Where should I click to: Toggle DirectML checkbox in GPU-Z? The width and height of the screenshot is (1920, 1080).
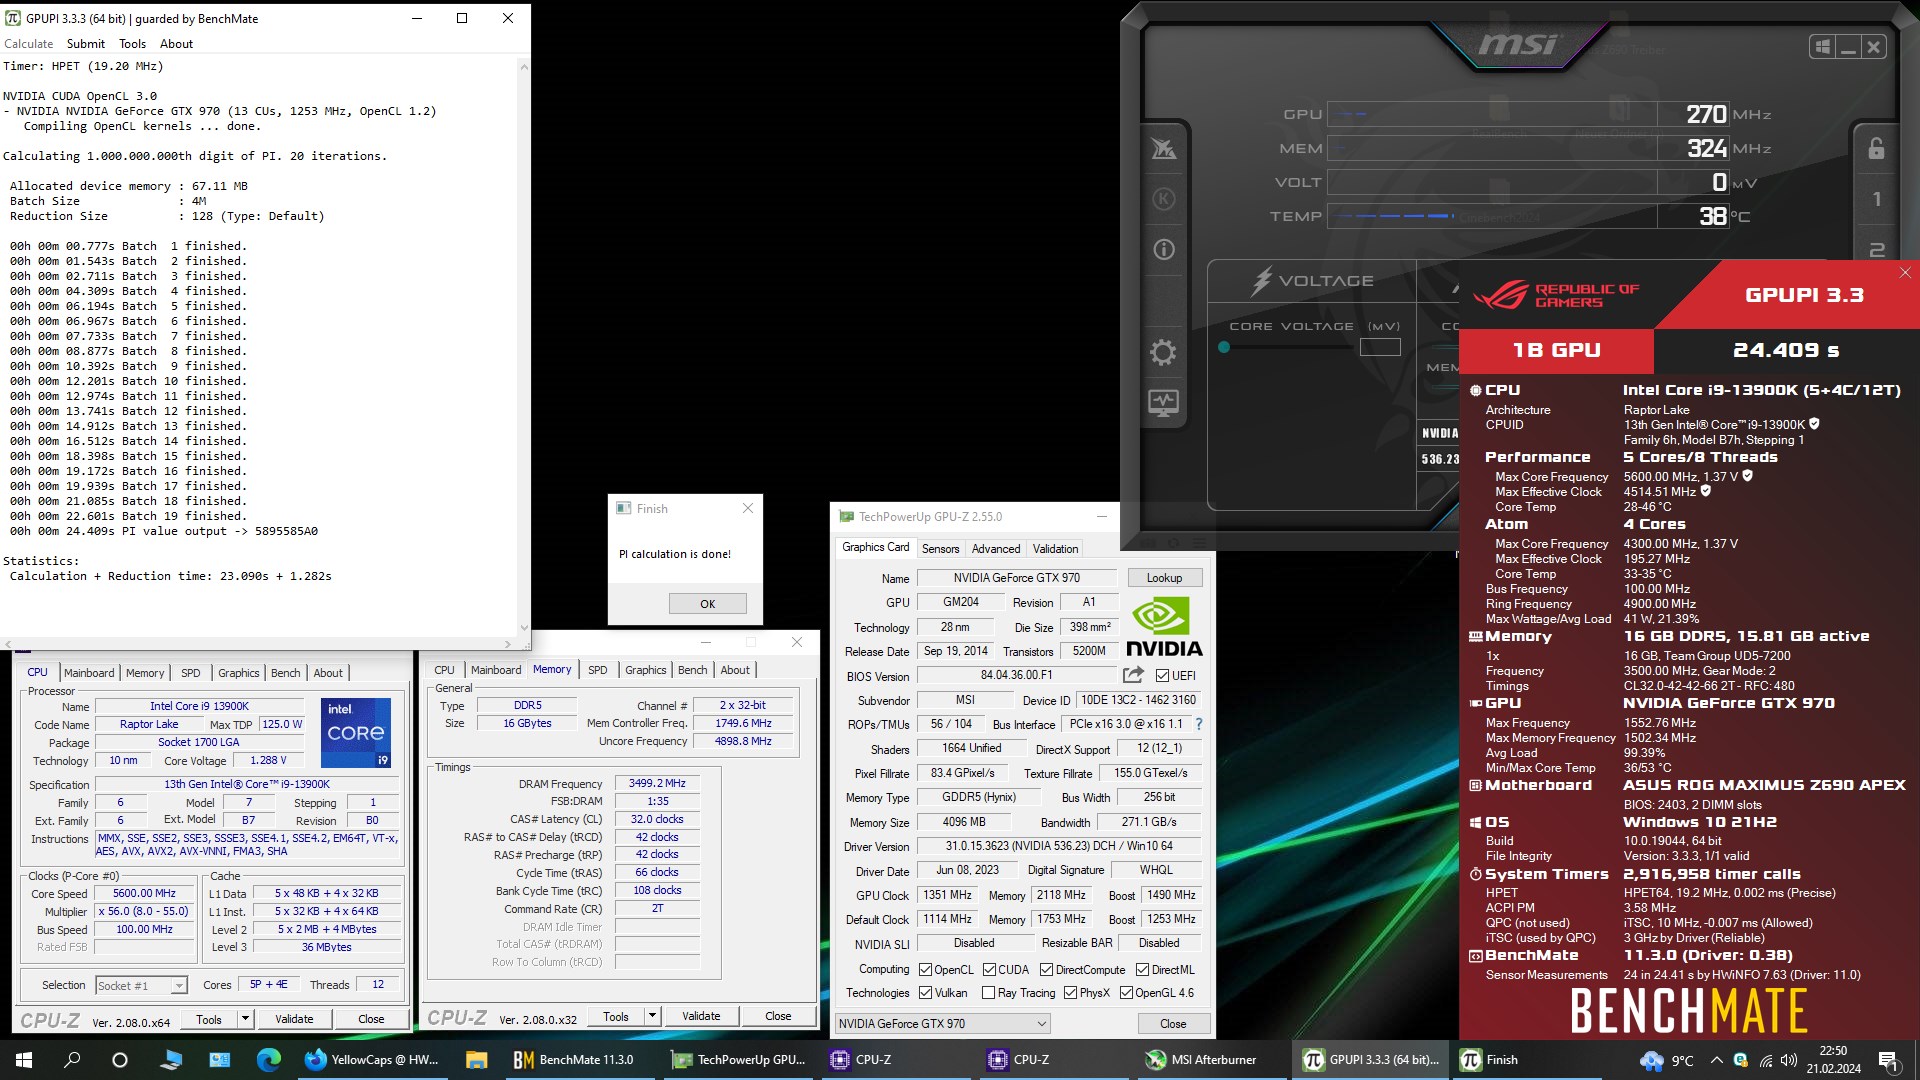(1142, 970)
